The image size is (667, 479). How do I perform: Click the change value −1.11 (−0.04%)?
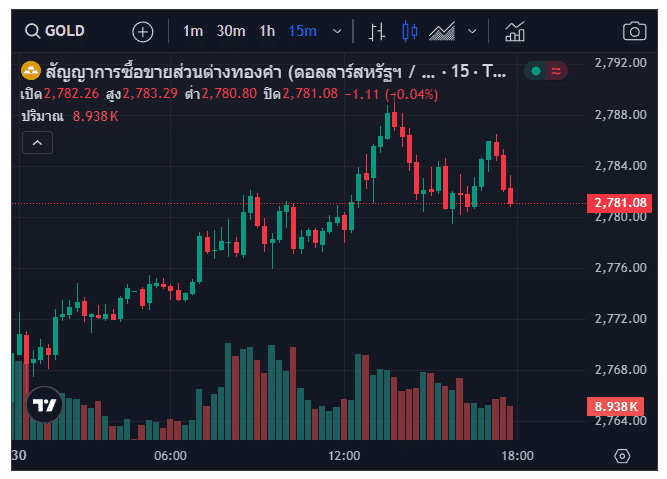click(x=391, y=94)
